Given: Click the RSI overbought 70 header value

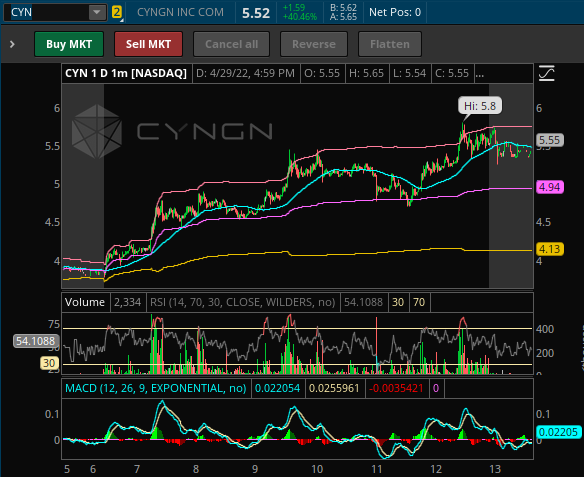Looking at the screenshot, I should pos(419,302).
